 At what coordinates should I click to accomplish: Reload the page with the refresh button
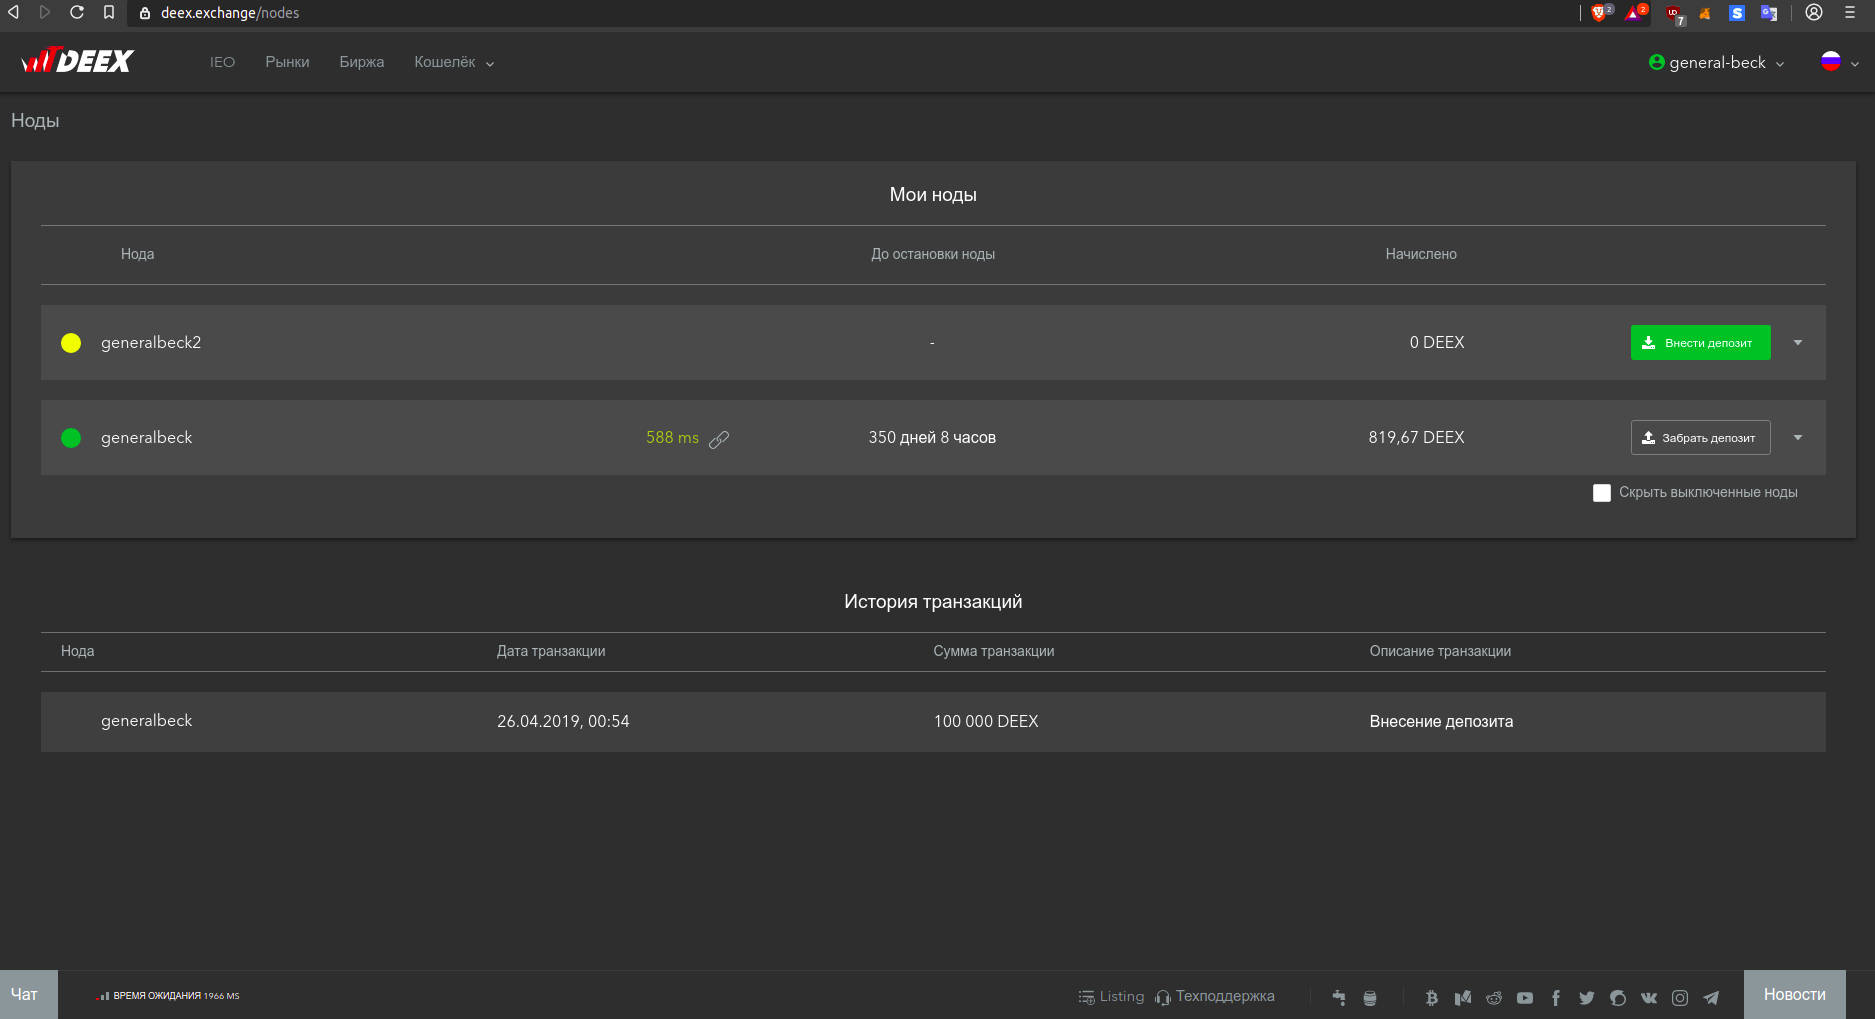[x=77, y=12]
